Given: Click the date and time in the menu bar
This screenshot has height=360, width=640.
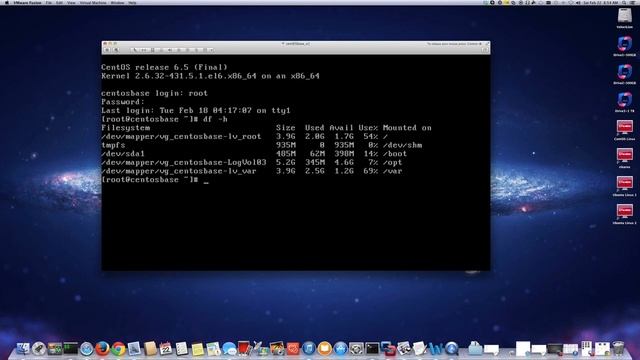Looking at the screenshot, I should [600, 2].
